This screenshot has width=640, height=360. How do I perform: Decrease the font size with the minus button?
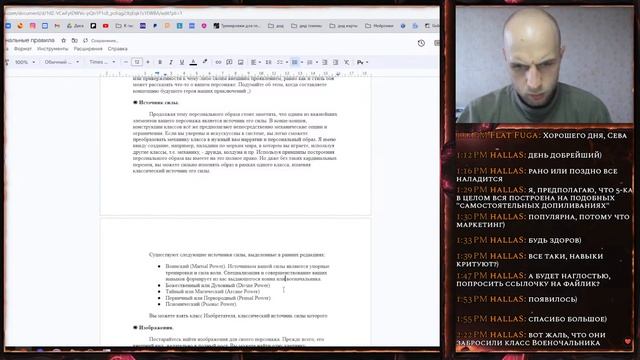(x=126, y=62)
